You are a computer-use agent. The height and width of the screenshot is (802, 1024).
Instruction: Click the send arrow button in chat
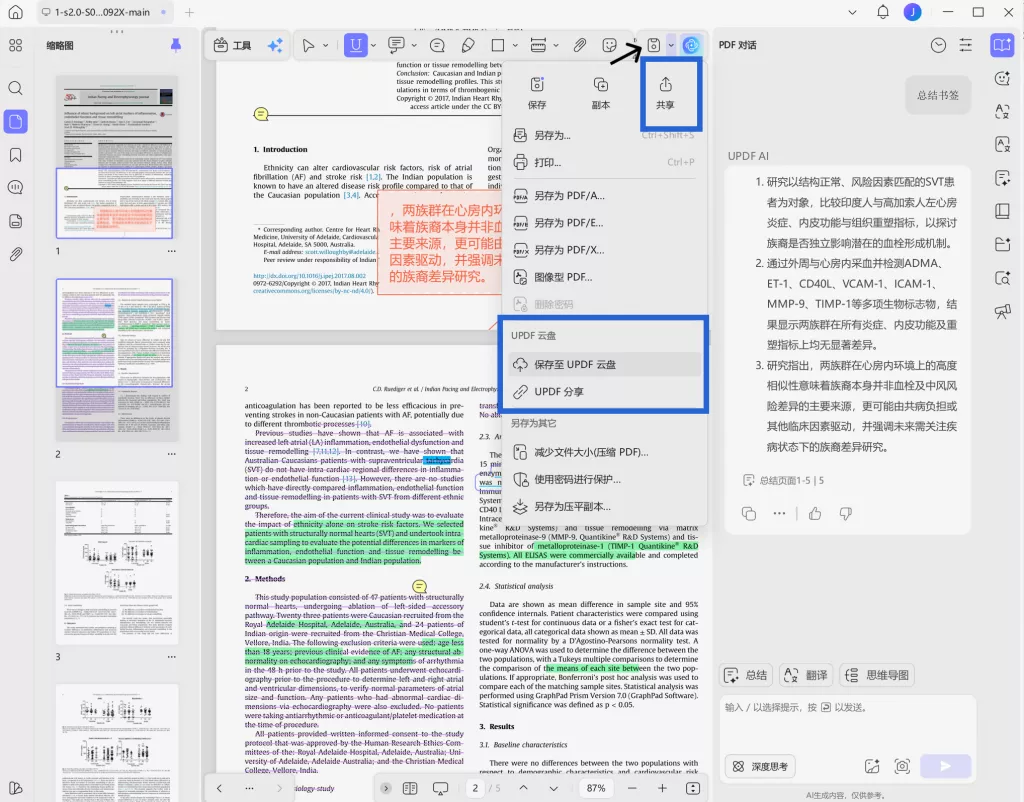coord(946,767)
